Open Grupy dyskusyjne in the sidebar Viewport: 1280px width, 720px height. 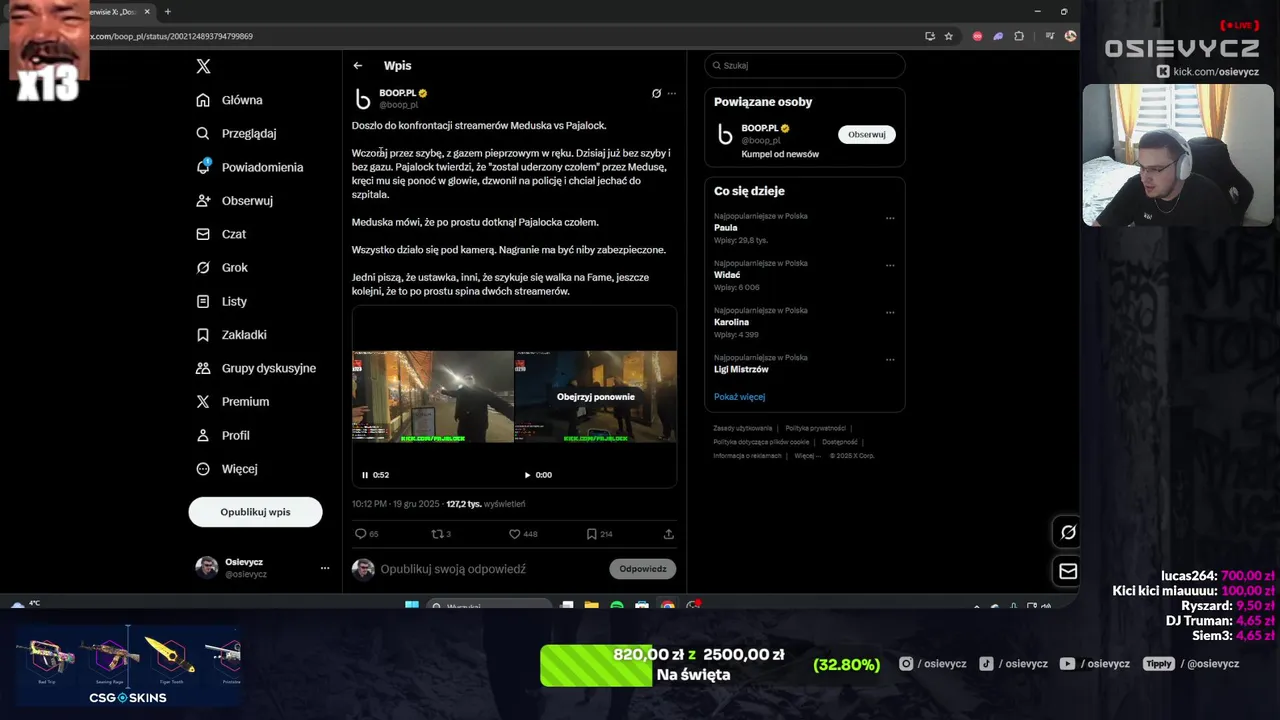(x=256, y=368)
